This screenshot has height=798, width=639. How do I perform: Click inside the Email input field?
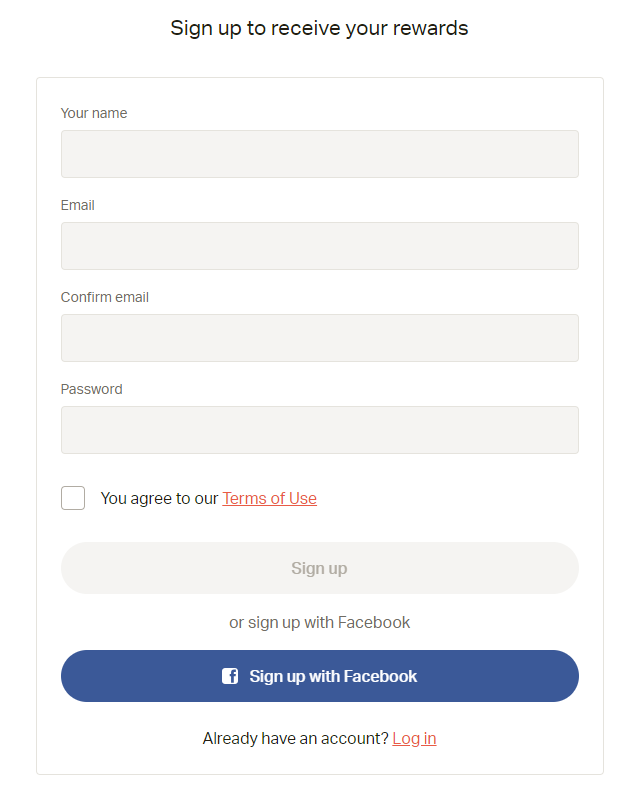320,246
